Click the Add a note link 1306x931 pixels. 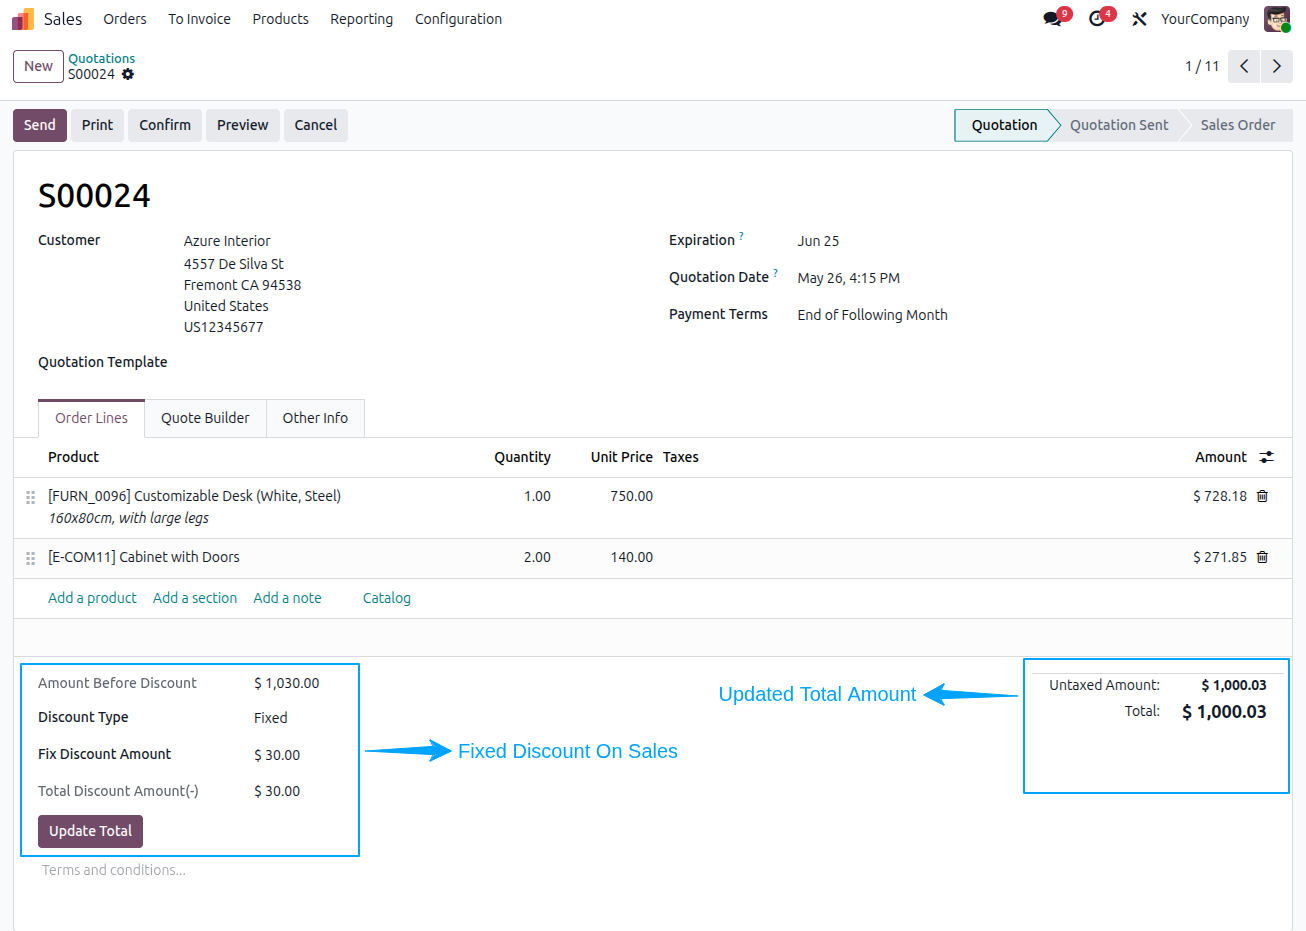pyautogui.click(x=287, y=598)
